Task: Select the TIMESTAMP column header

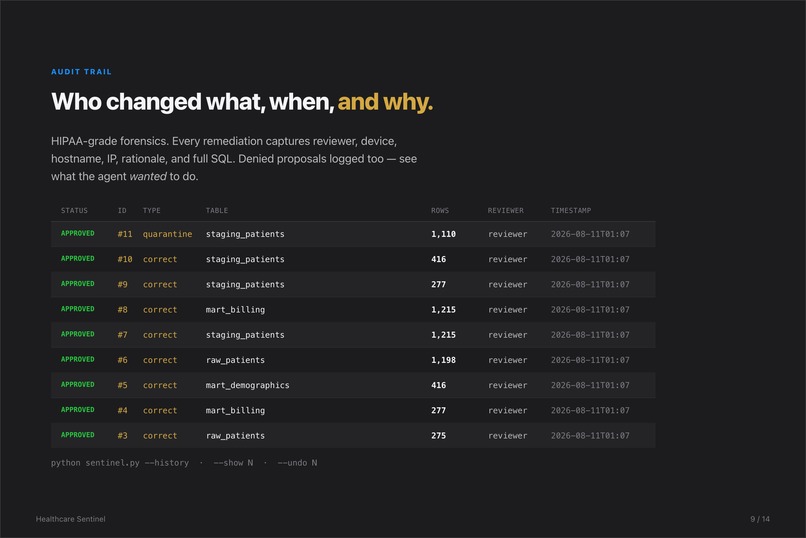Action: [x=571, y=211]
